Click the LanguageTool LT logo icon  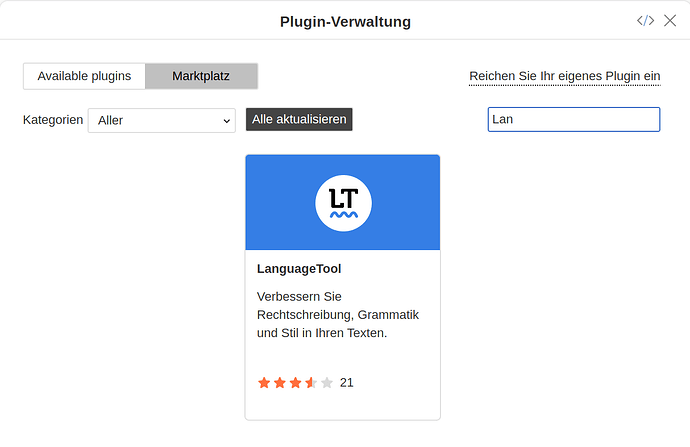[343, 203]
